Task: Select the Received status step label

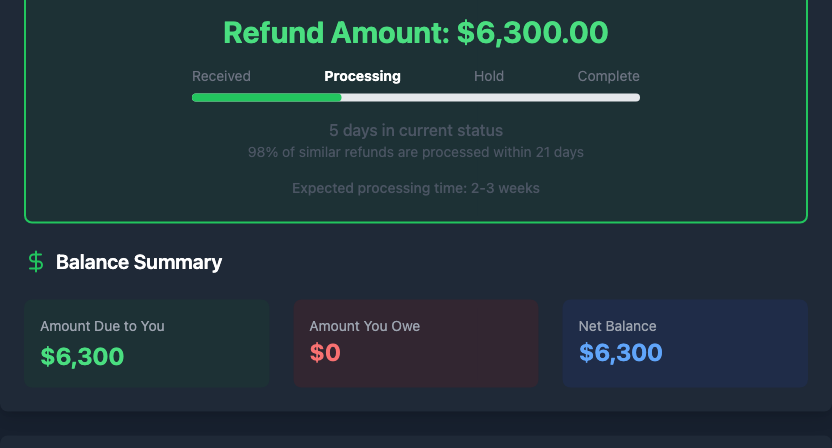Action: (221, 76)
